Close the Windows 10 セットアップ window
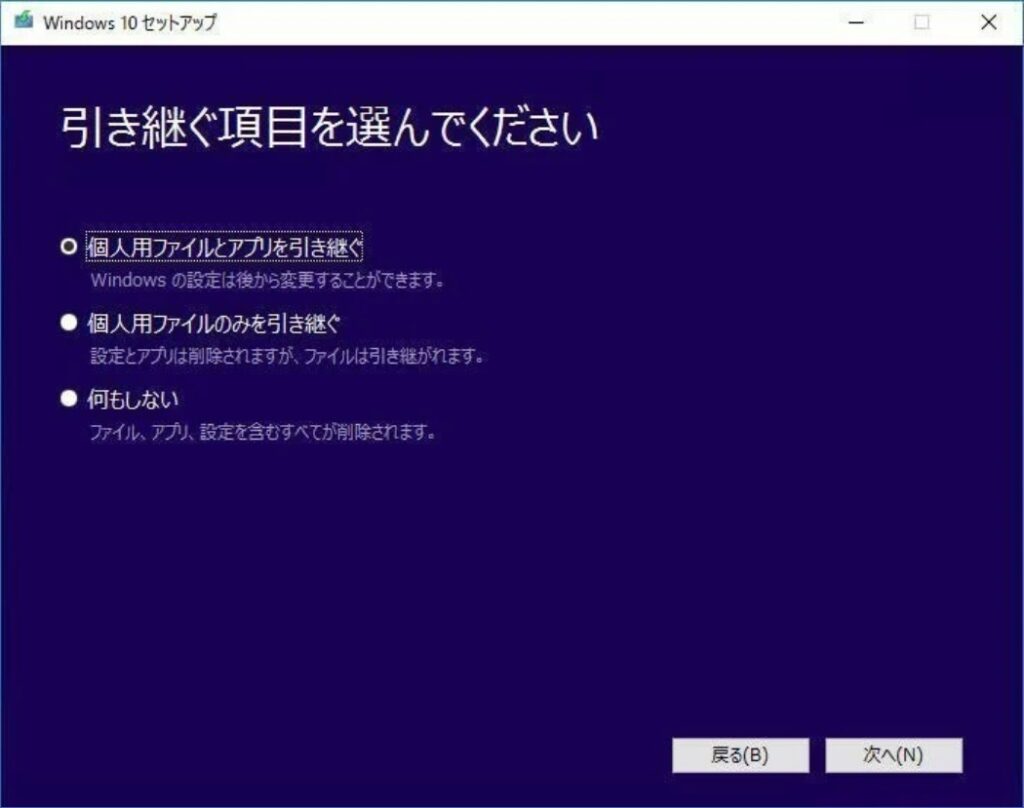This screenshot has width=1024, height=808. click(x=989, y=22)
